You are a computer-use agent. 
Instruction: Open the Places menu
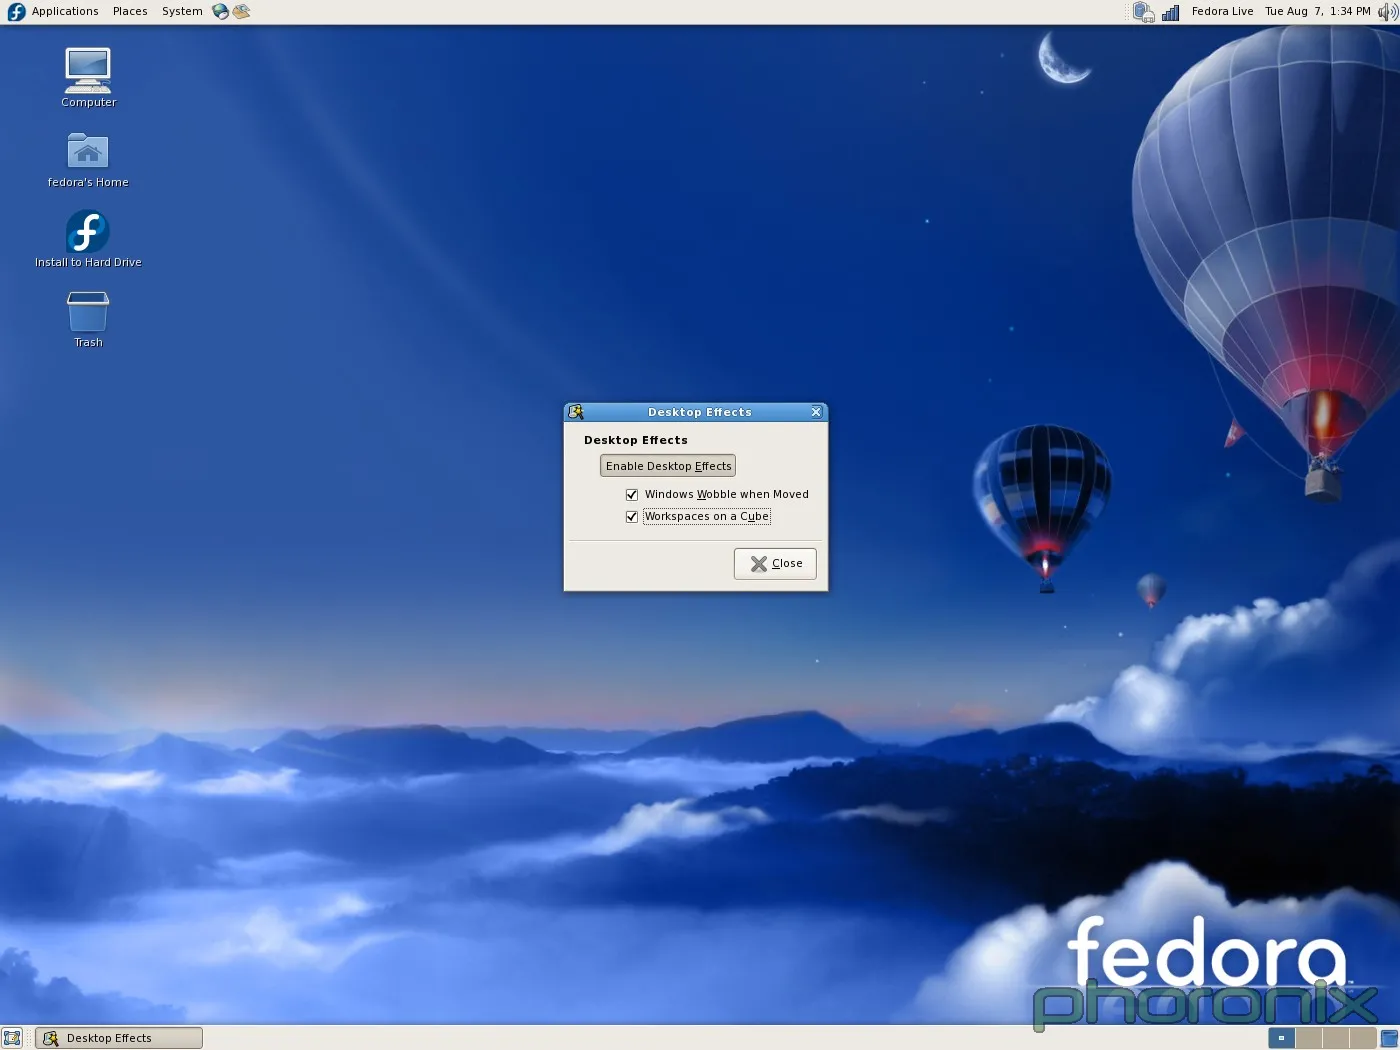coord(130,12)
